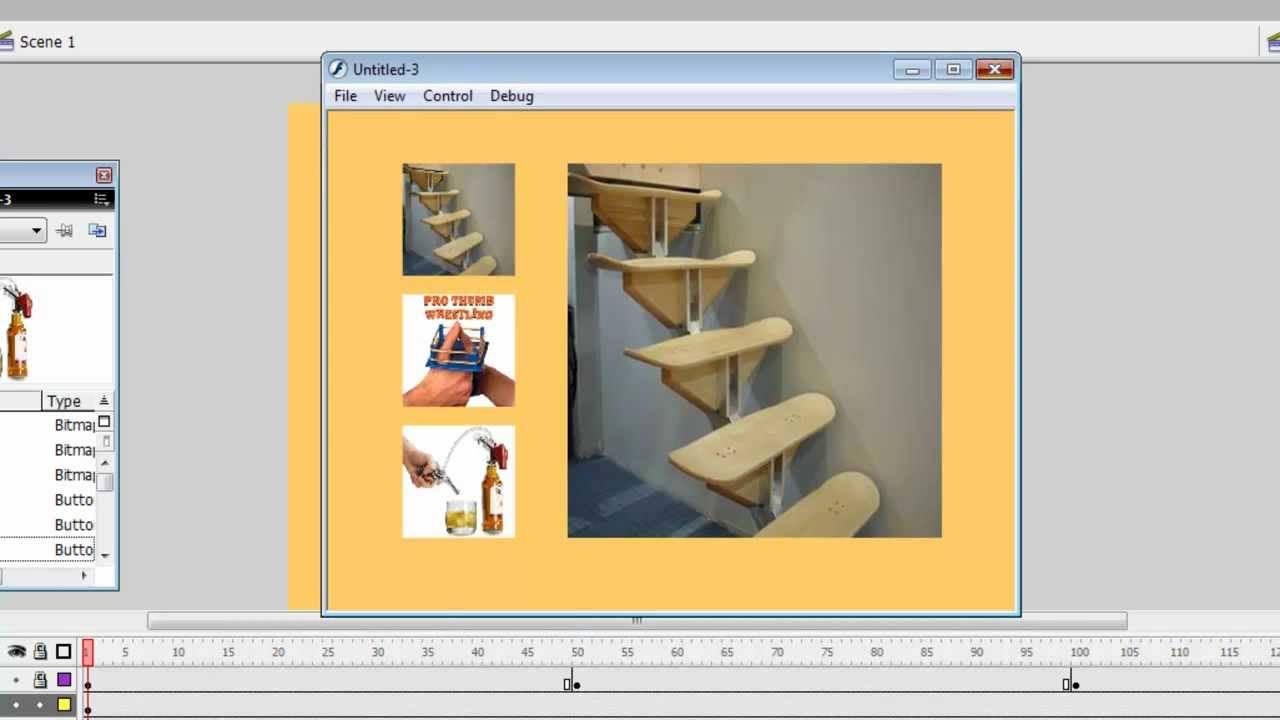Select the frame 1 keyframe on the purple layer
The image size is (1280, 720).
coord(88,684)
